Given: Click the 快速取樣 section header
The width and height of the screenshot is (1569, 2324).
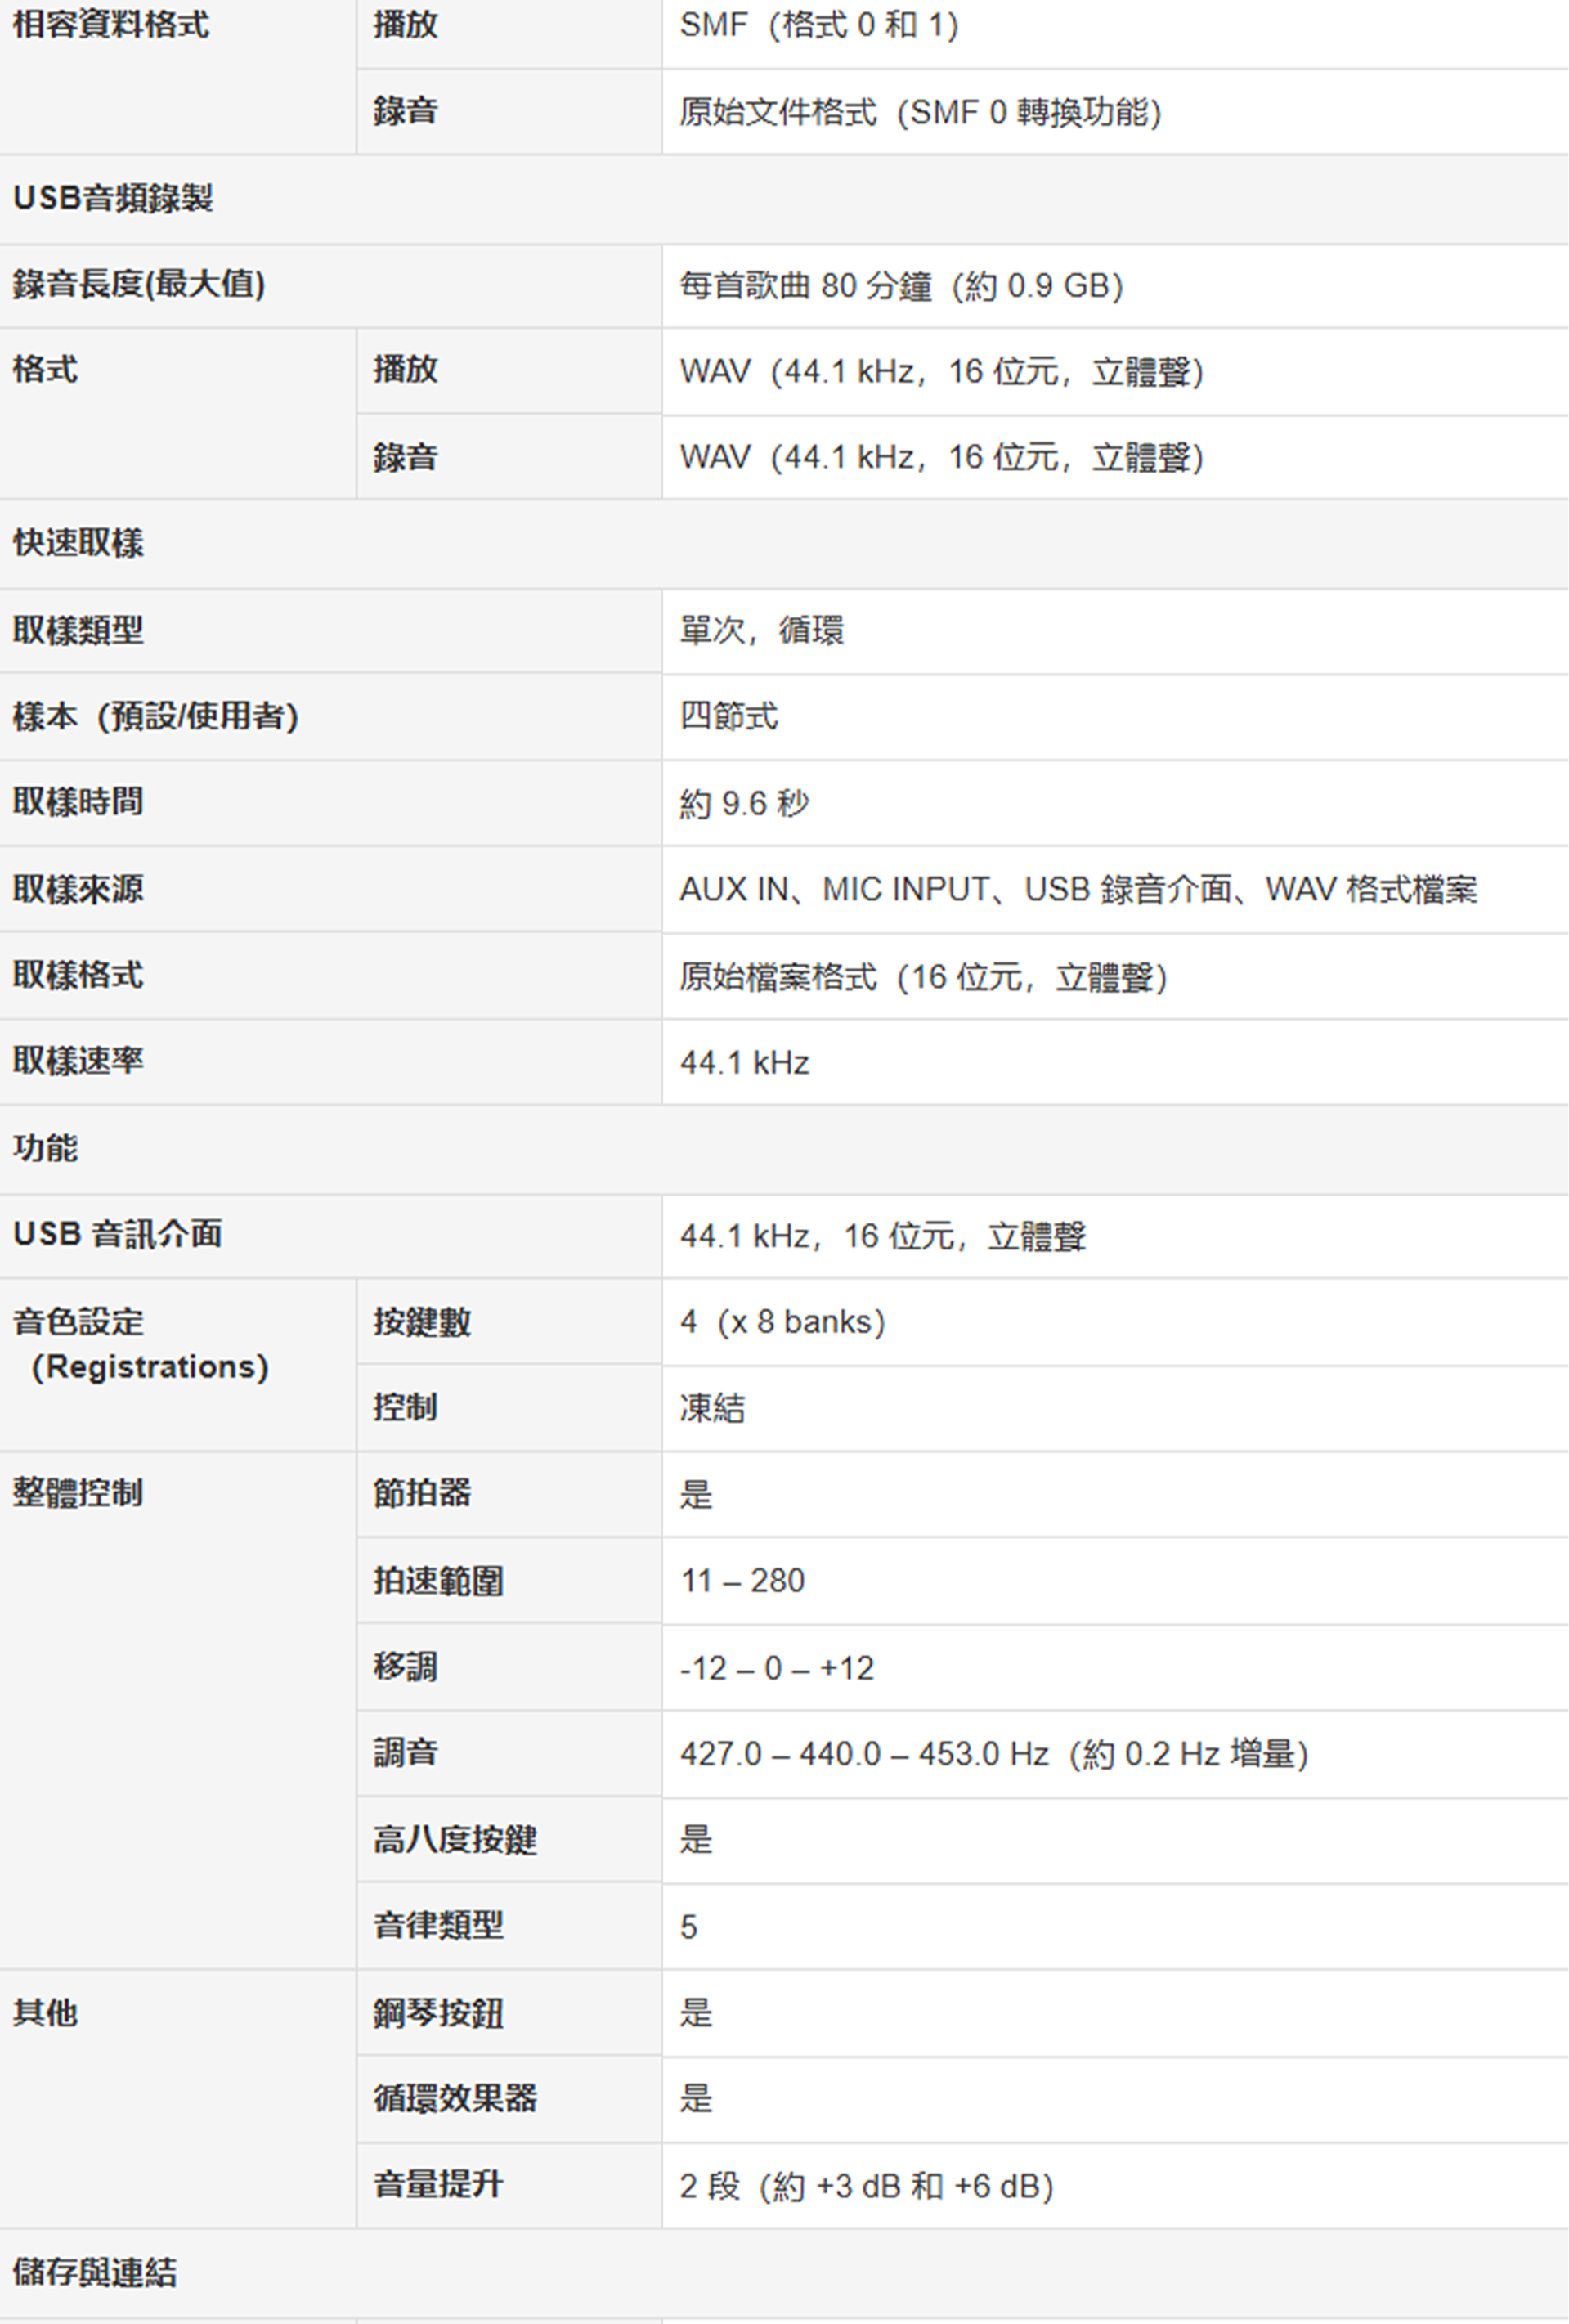Looking at the screenshot, I should pos(78,543).
